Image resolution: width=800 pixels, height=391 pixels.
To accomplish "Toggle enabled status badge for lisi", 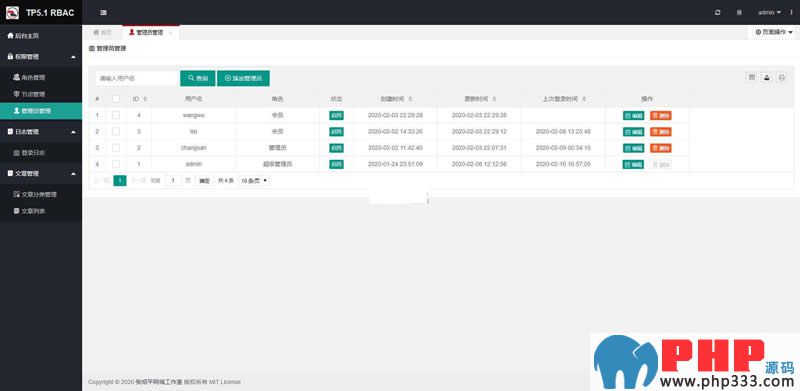I will coord(336,132).
